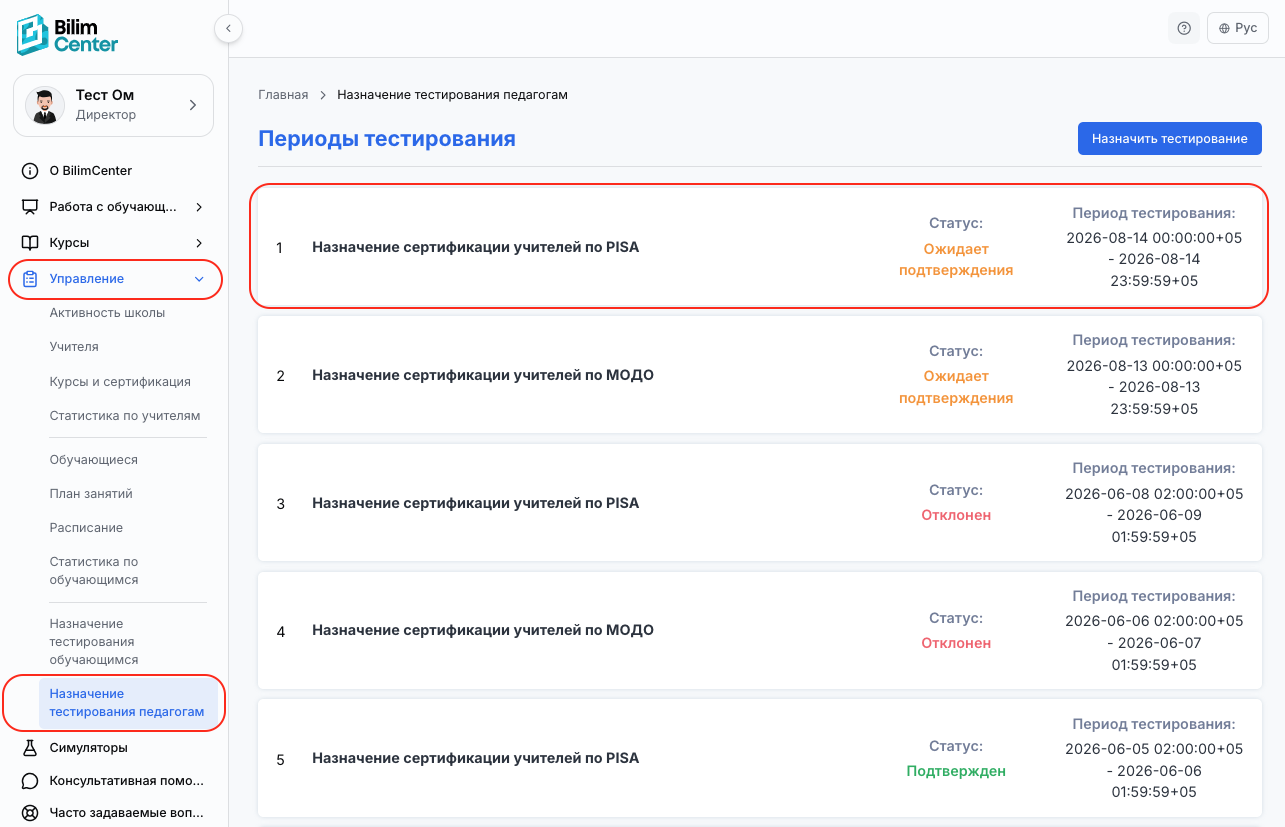Expand the Работа с обучающимися chevron
The width and height of the screenshot is (1285, 827).
(199, 207)
